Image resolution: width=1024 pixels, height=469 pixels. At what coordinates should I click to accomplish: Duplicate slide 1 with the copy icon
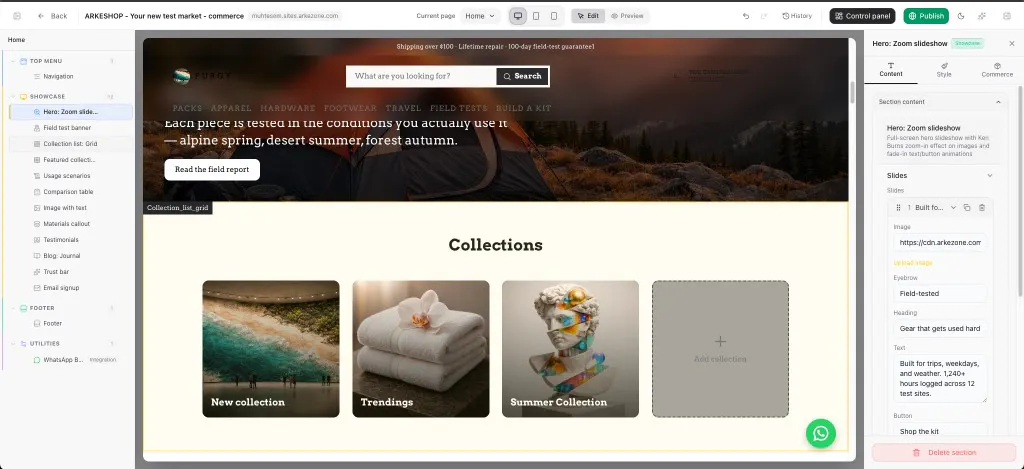point(967,207)
